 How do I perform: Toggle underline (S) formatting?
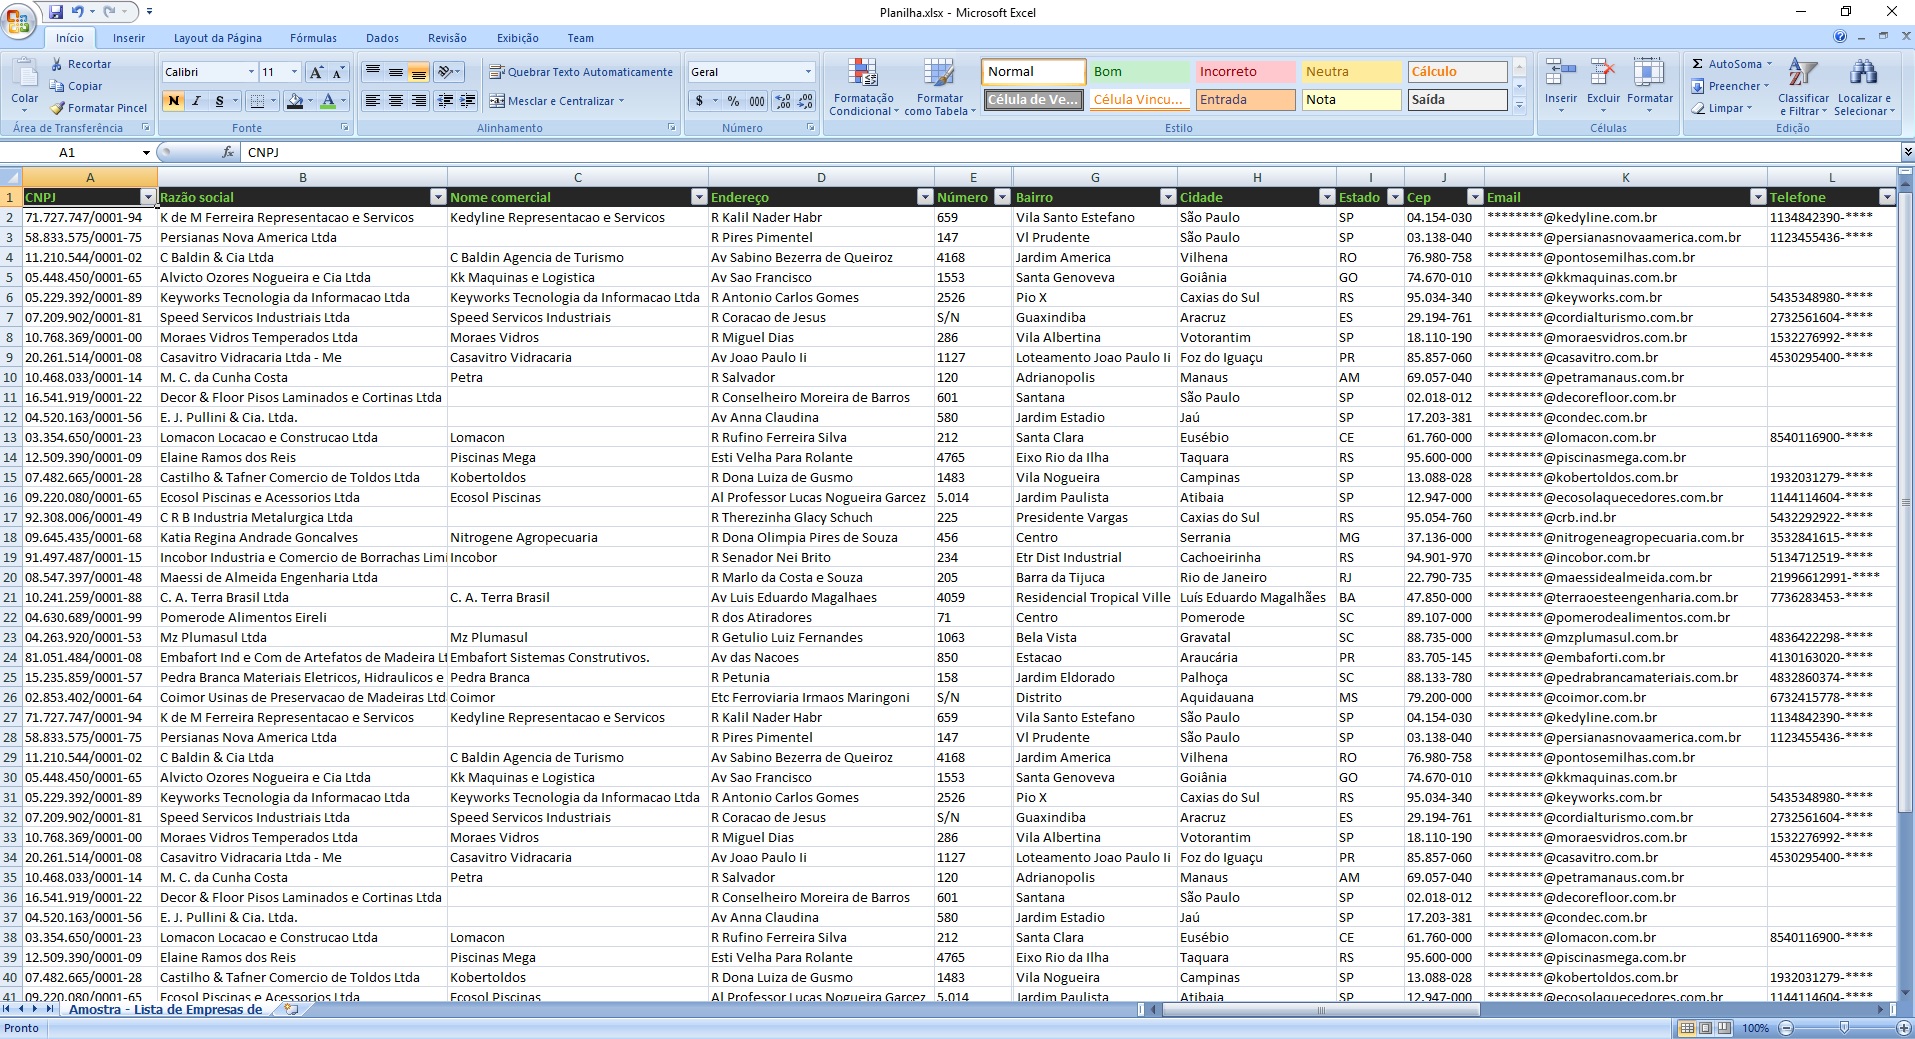point(219,101)
